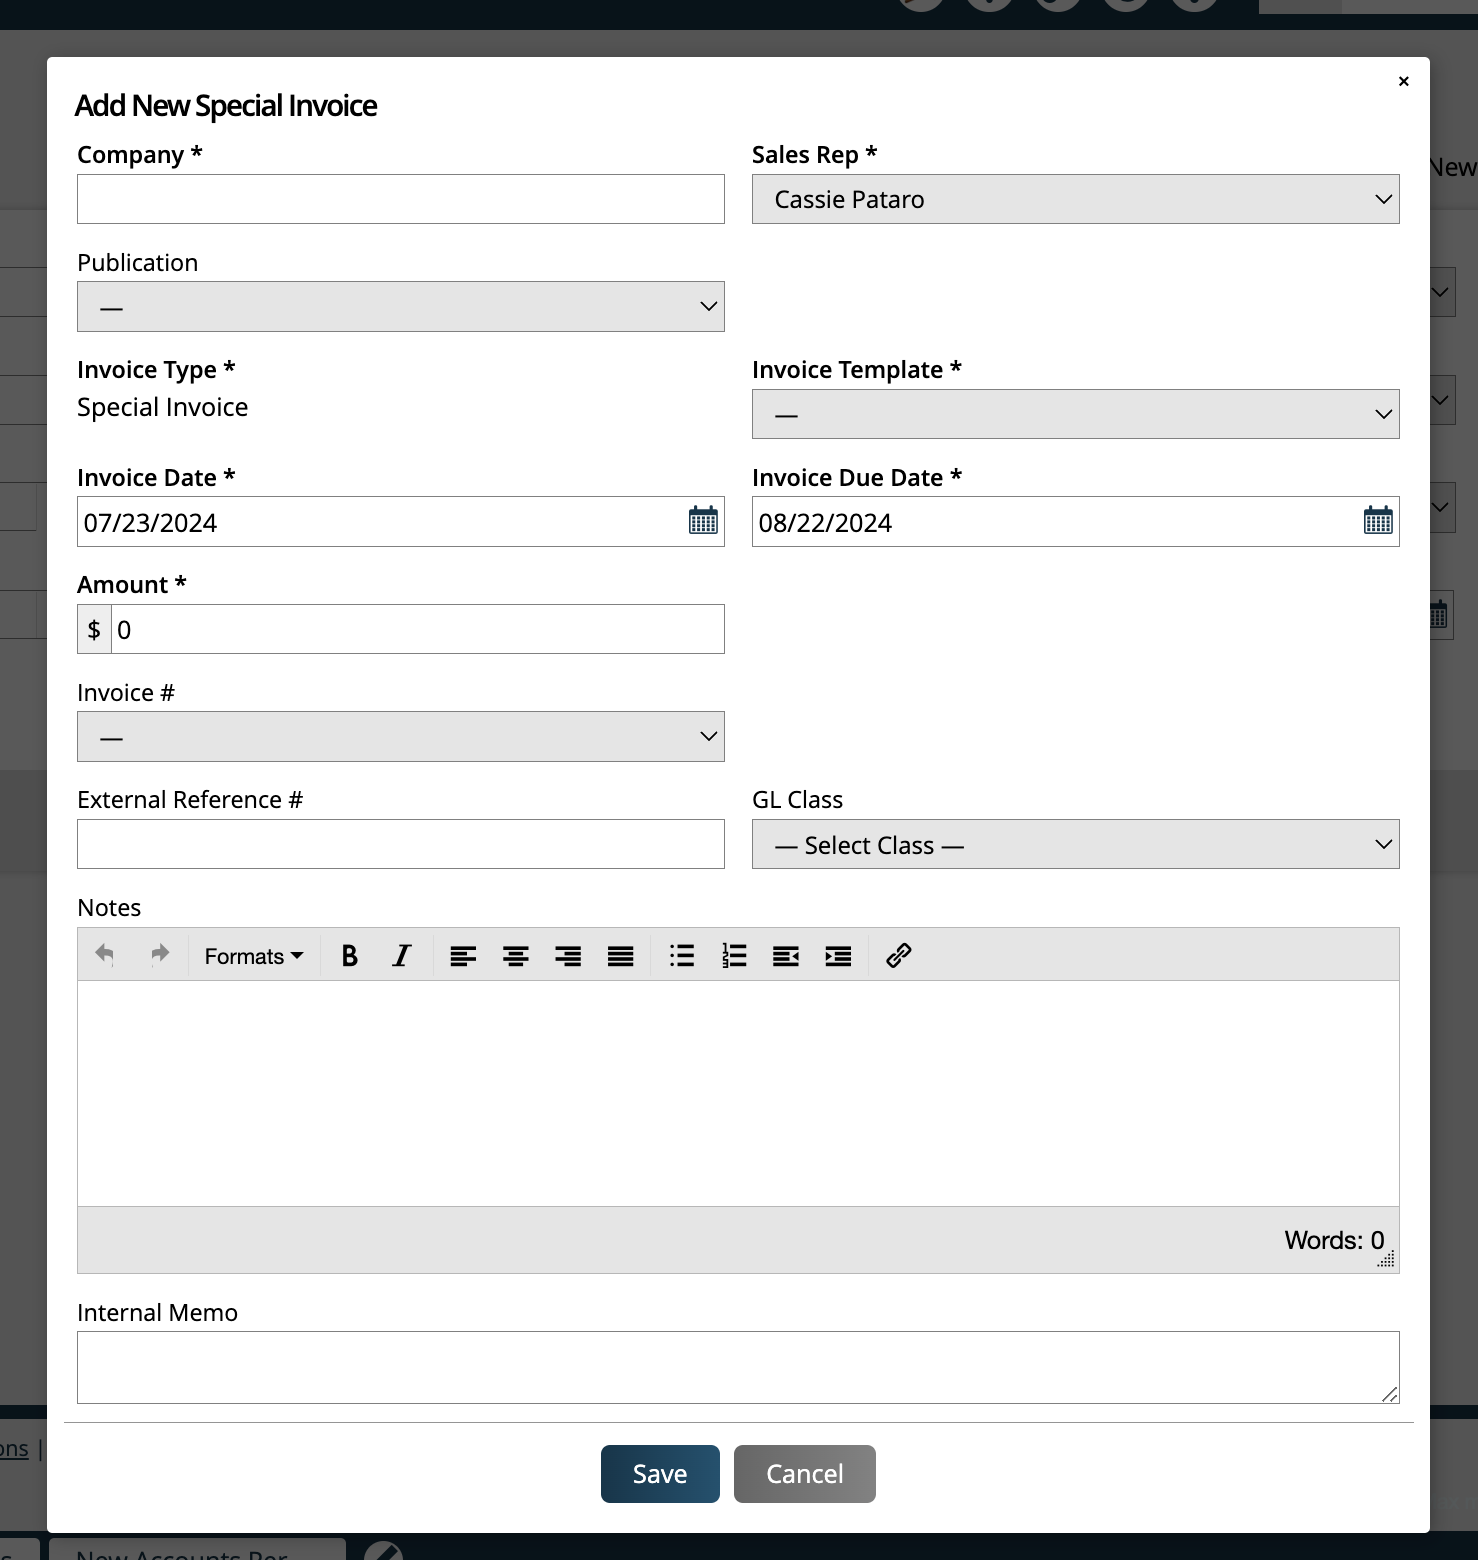Expand the Publication dropdown
Image resolution: width=1478 pixels, height=1560 pixels.
pyautogui.click(x=400, y=306)
